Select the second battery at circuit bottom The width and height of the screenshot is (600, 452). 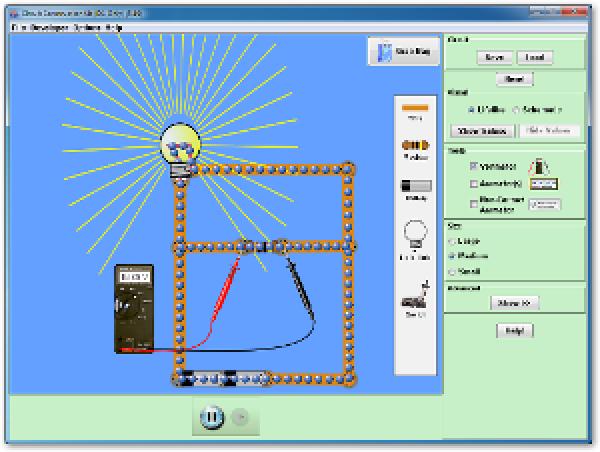(x=246, y=379)
